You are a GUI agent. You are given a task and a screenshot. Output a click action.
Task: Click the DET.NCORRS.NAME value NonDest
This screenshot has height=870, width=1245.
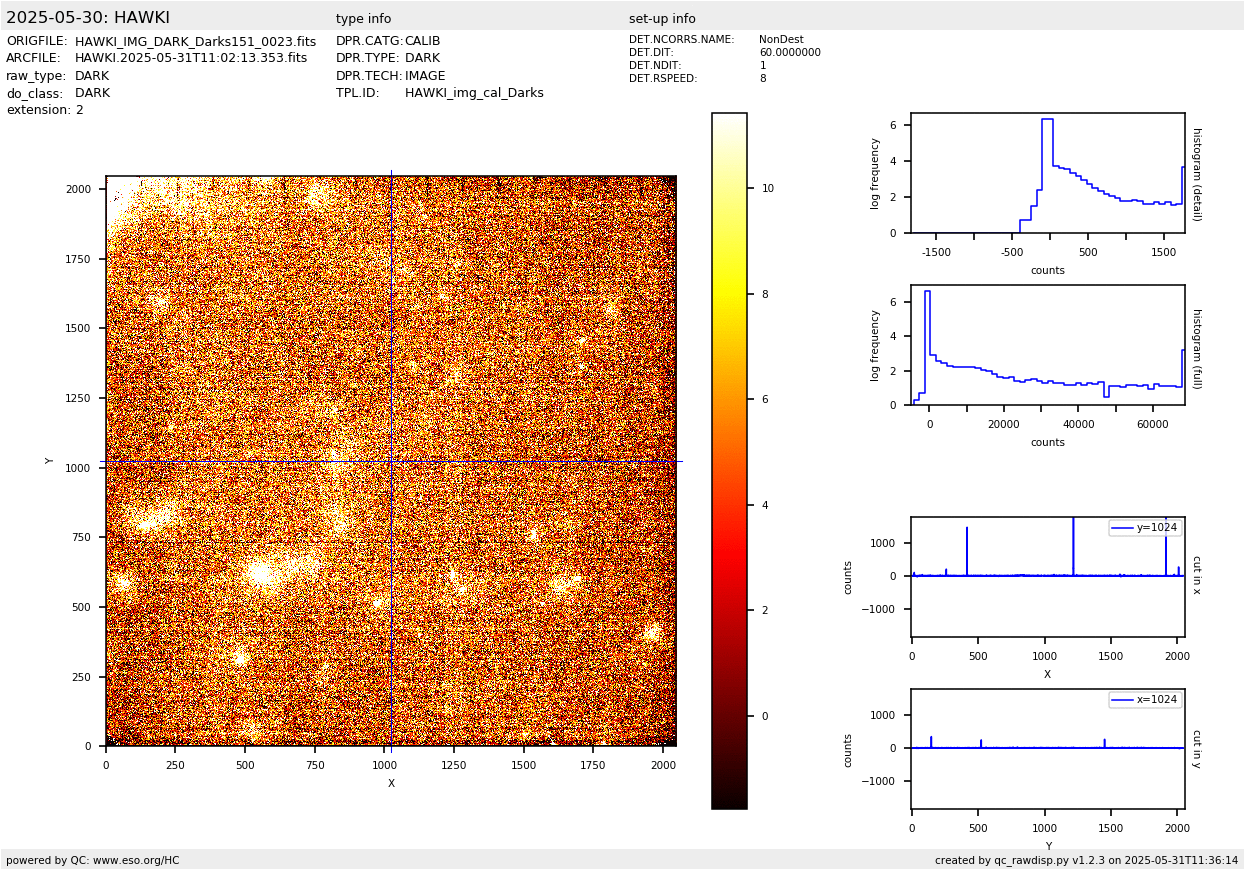pyautogui.click(x=781, y=40)
